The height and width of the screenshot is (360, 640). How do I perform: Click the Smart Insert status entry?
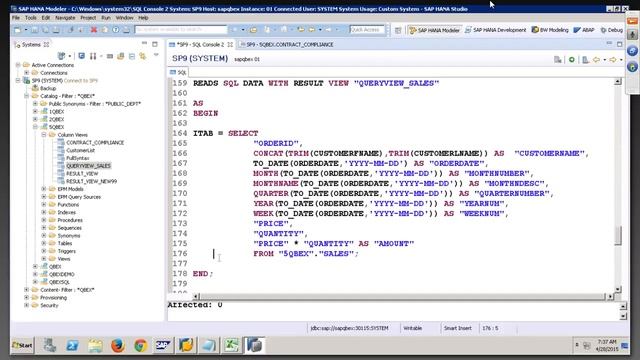click(x=458, y=328)
